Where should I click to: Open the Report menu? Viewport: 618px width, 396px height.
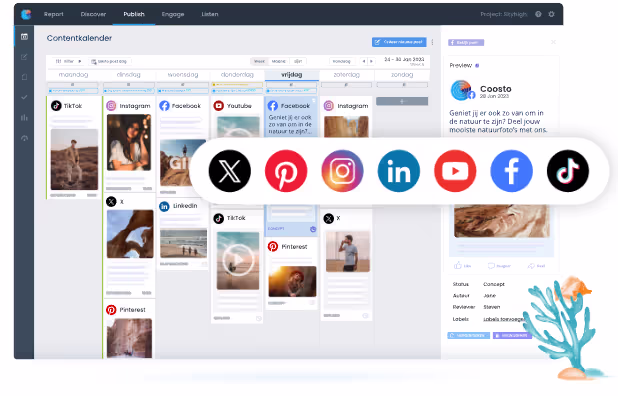click(x=54, y=14)
